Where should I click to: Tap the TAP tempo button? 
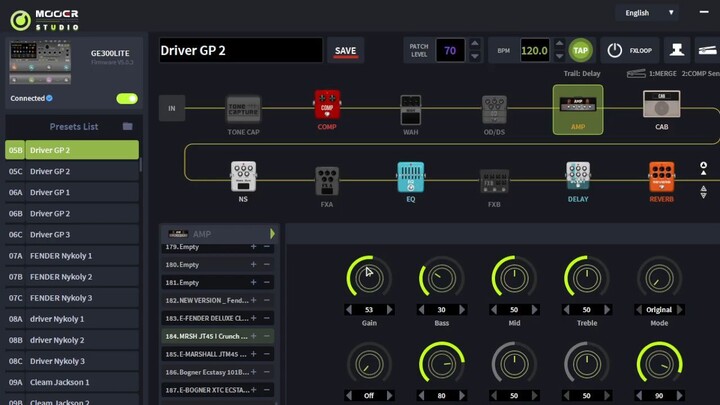pyautogui.click(x=580, y=51)
